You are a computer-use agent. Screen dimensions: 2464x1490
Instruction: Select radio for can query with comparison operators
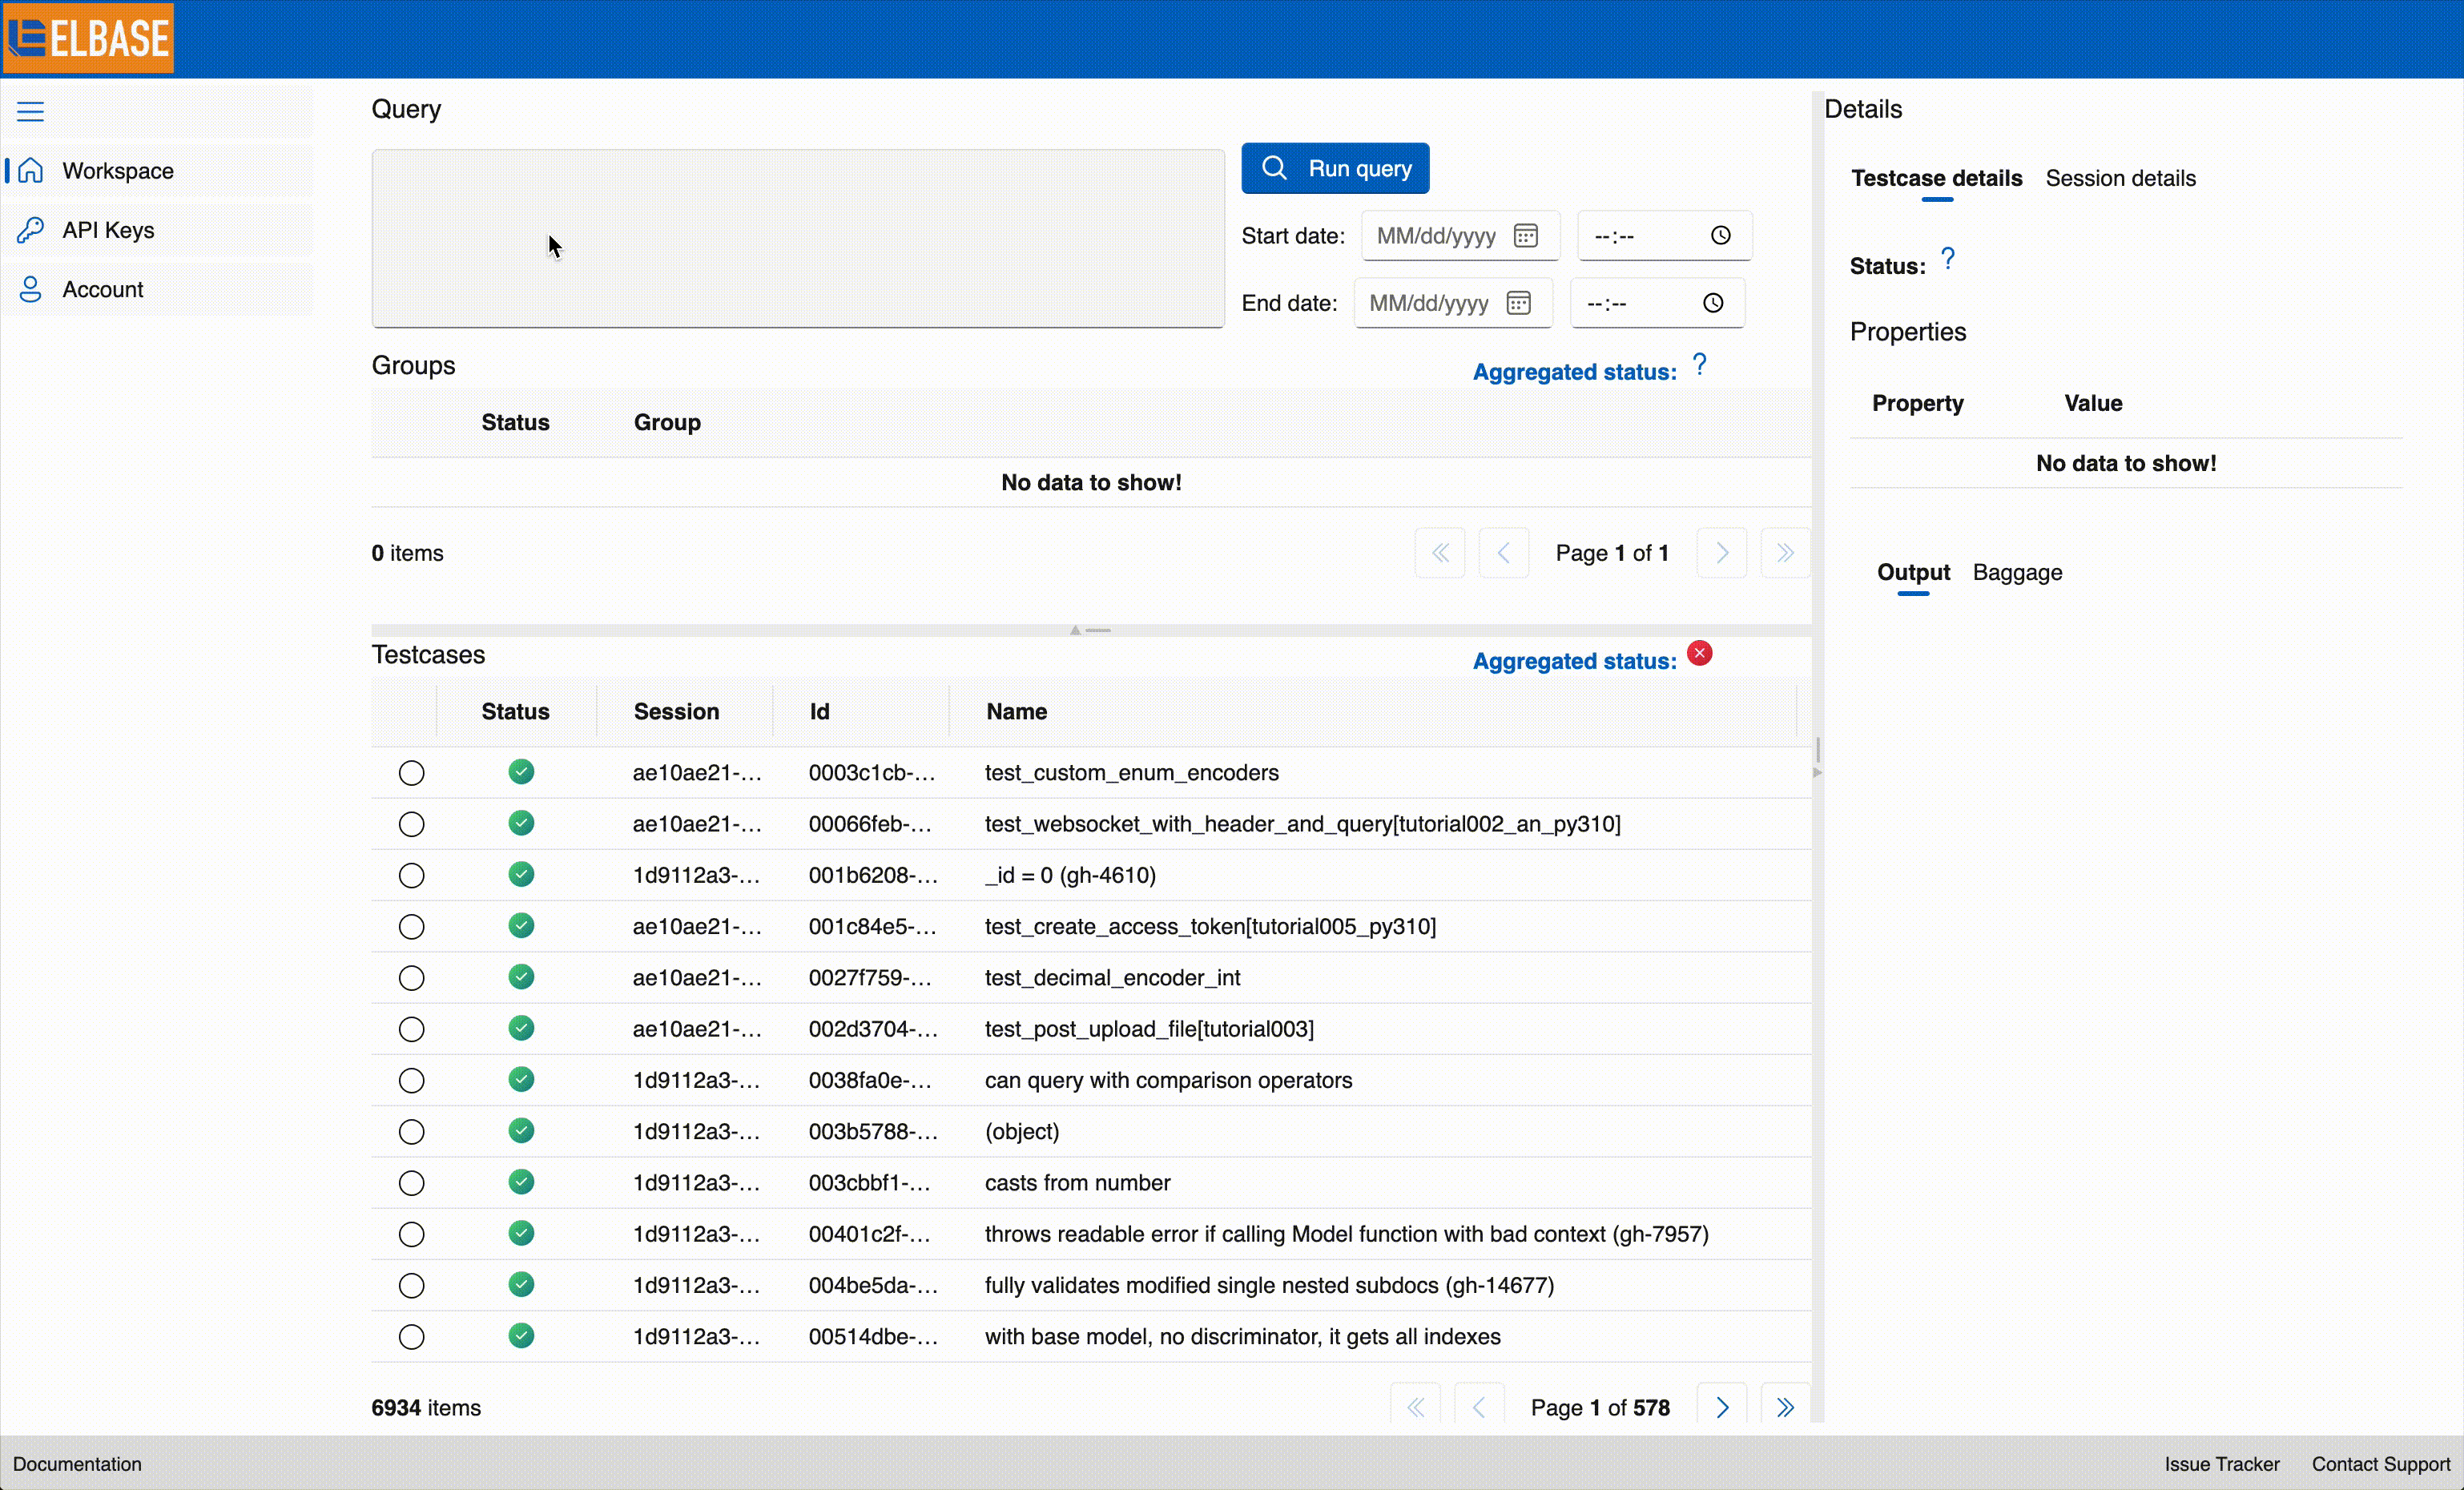pyautogui.click(x=411, y=1080)
